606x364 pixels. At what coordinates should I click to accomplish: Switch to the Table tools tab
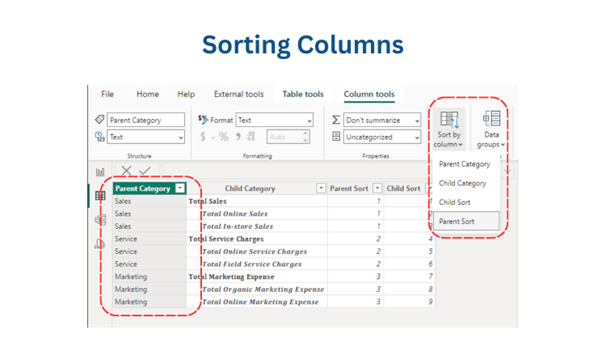tap(303, 94)
